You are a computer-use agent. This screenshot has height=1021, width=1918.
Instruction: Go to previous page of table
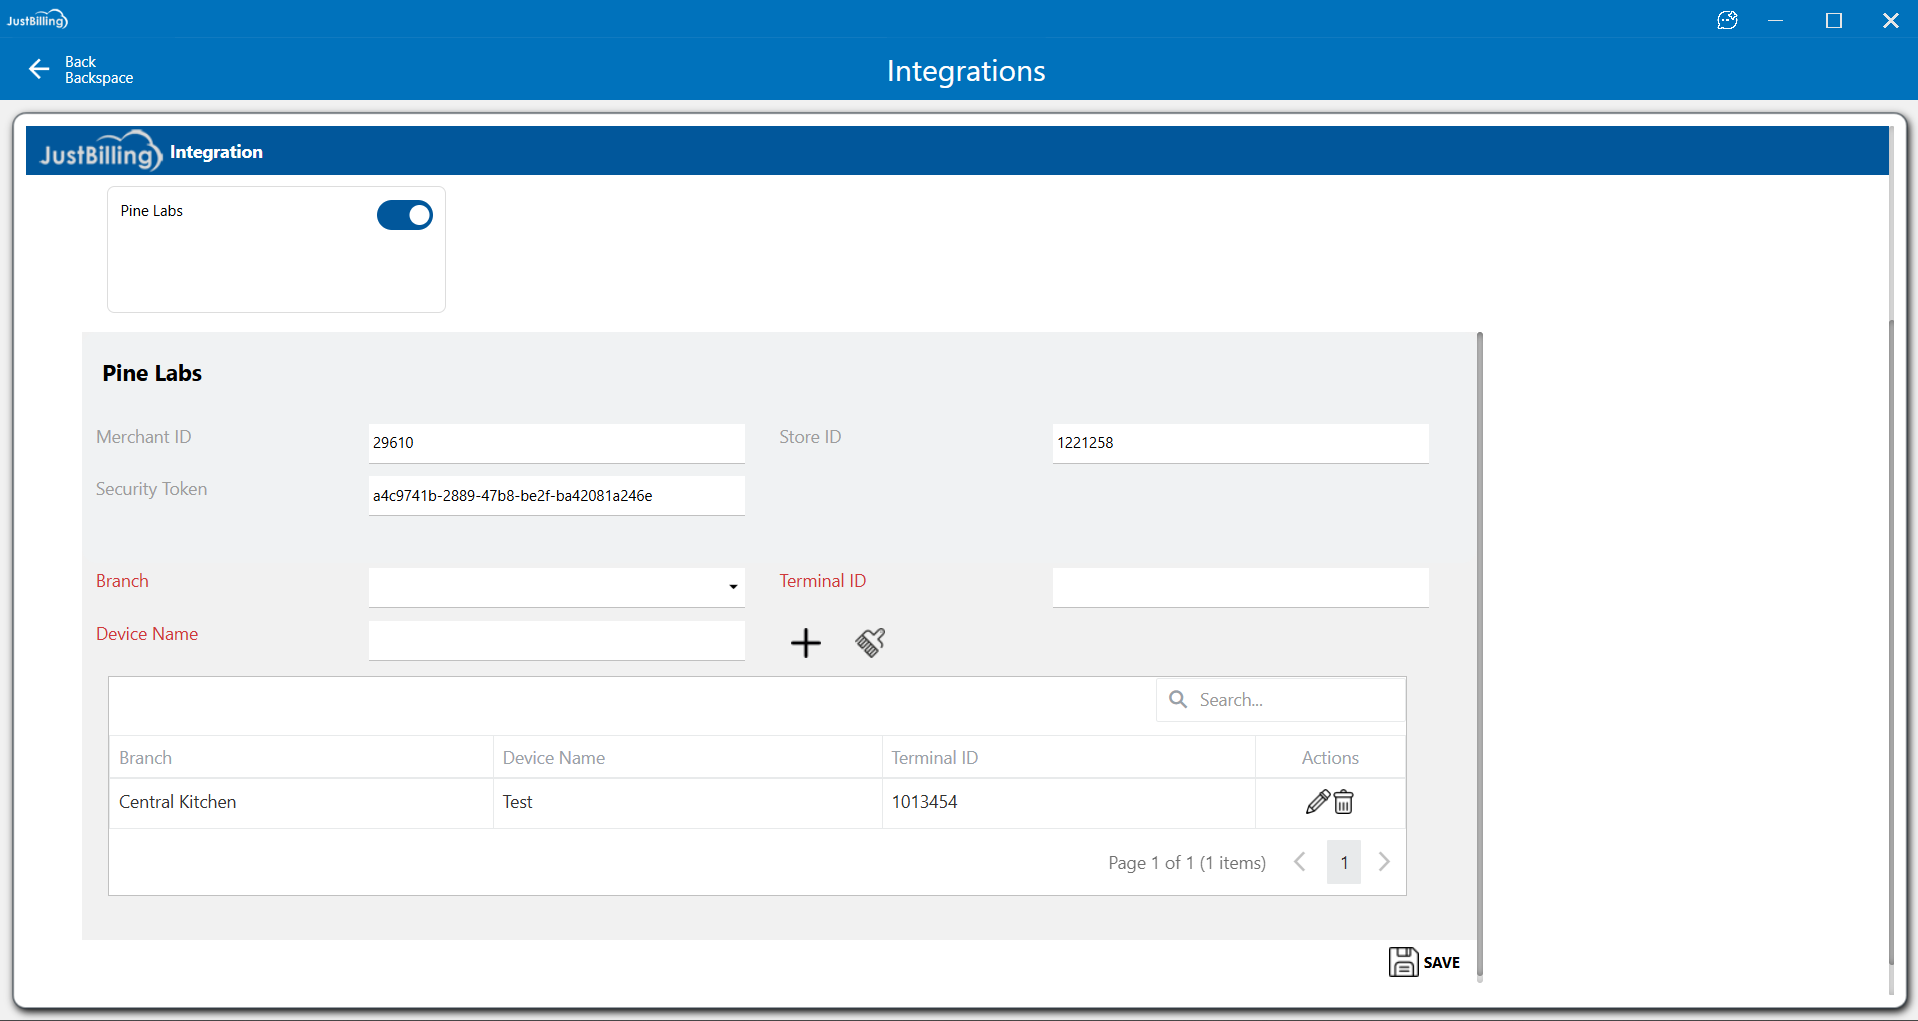click(1300, 862)
